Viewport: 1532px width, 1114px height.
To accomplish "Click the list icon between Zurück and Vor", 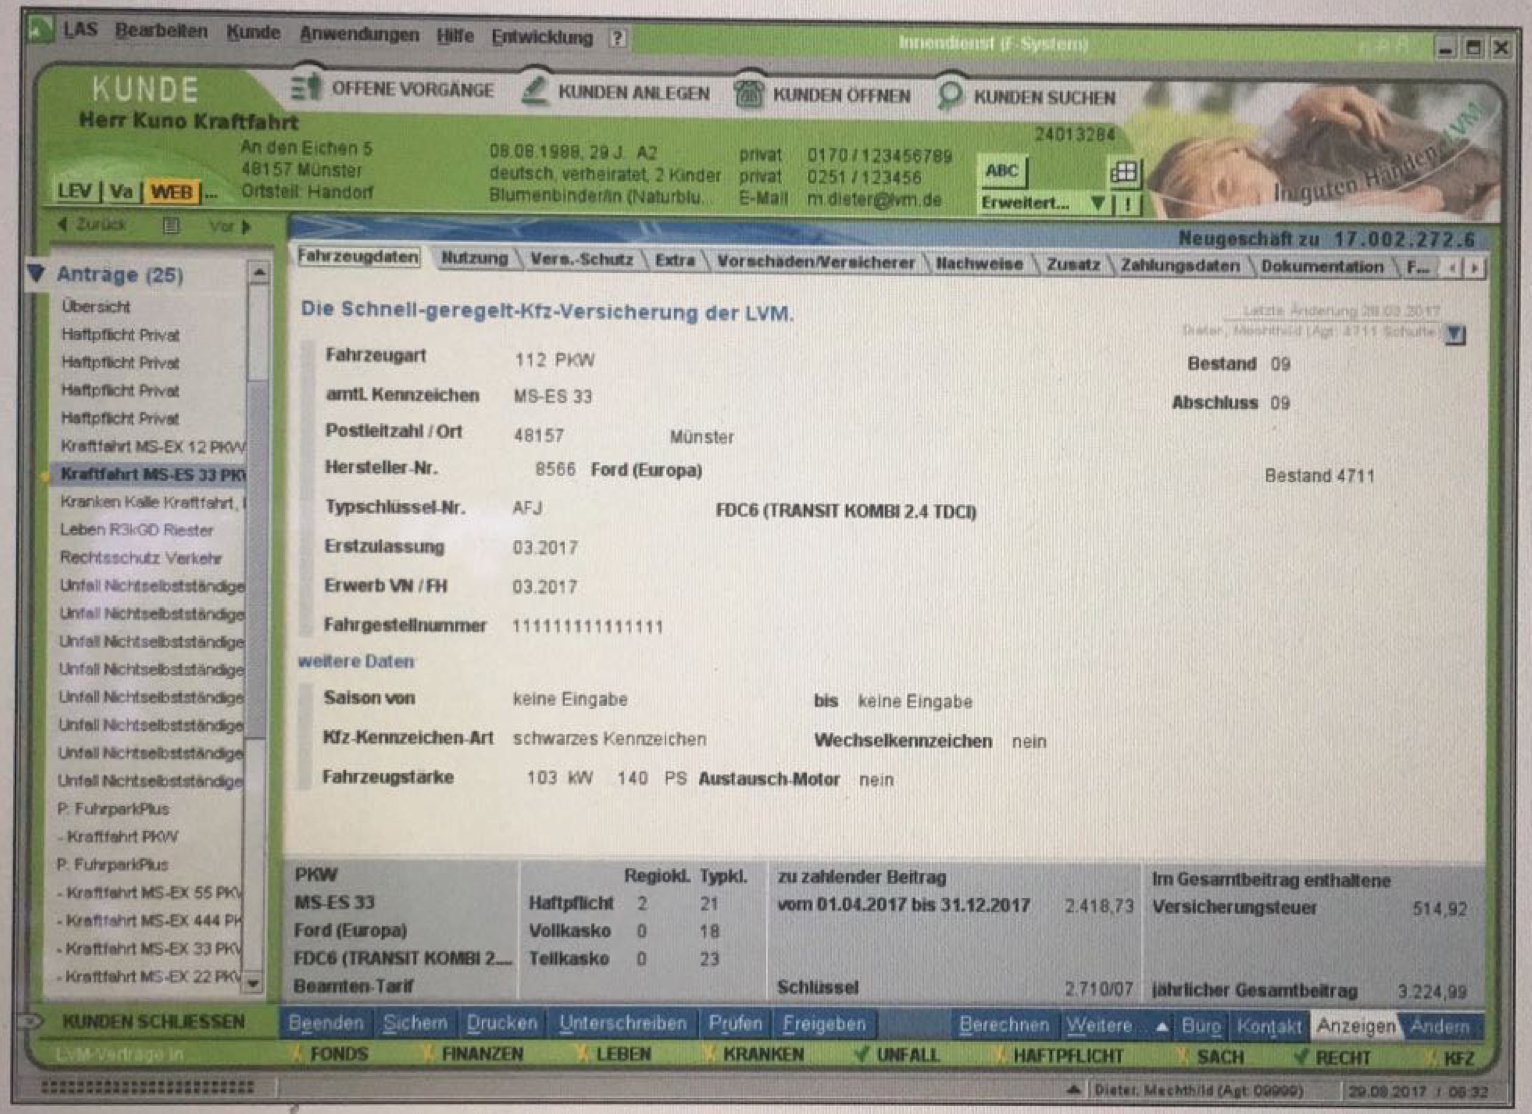I will (x=171, y=225).
